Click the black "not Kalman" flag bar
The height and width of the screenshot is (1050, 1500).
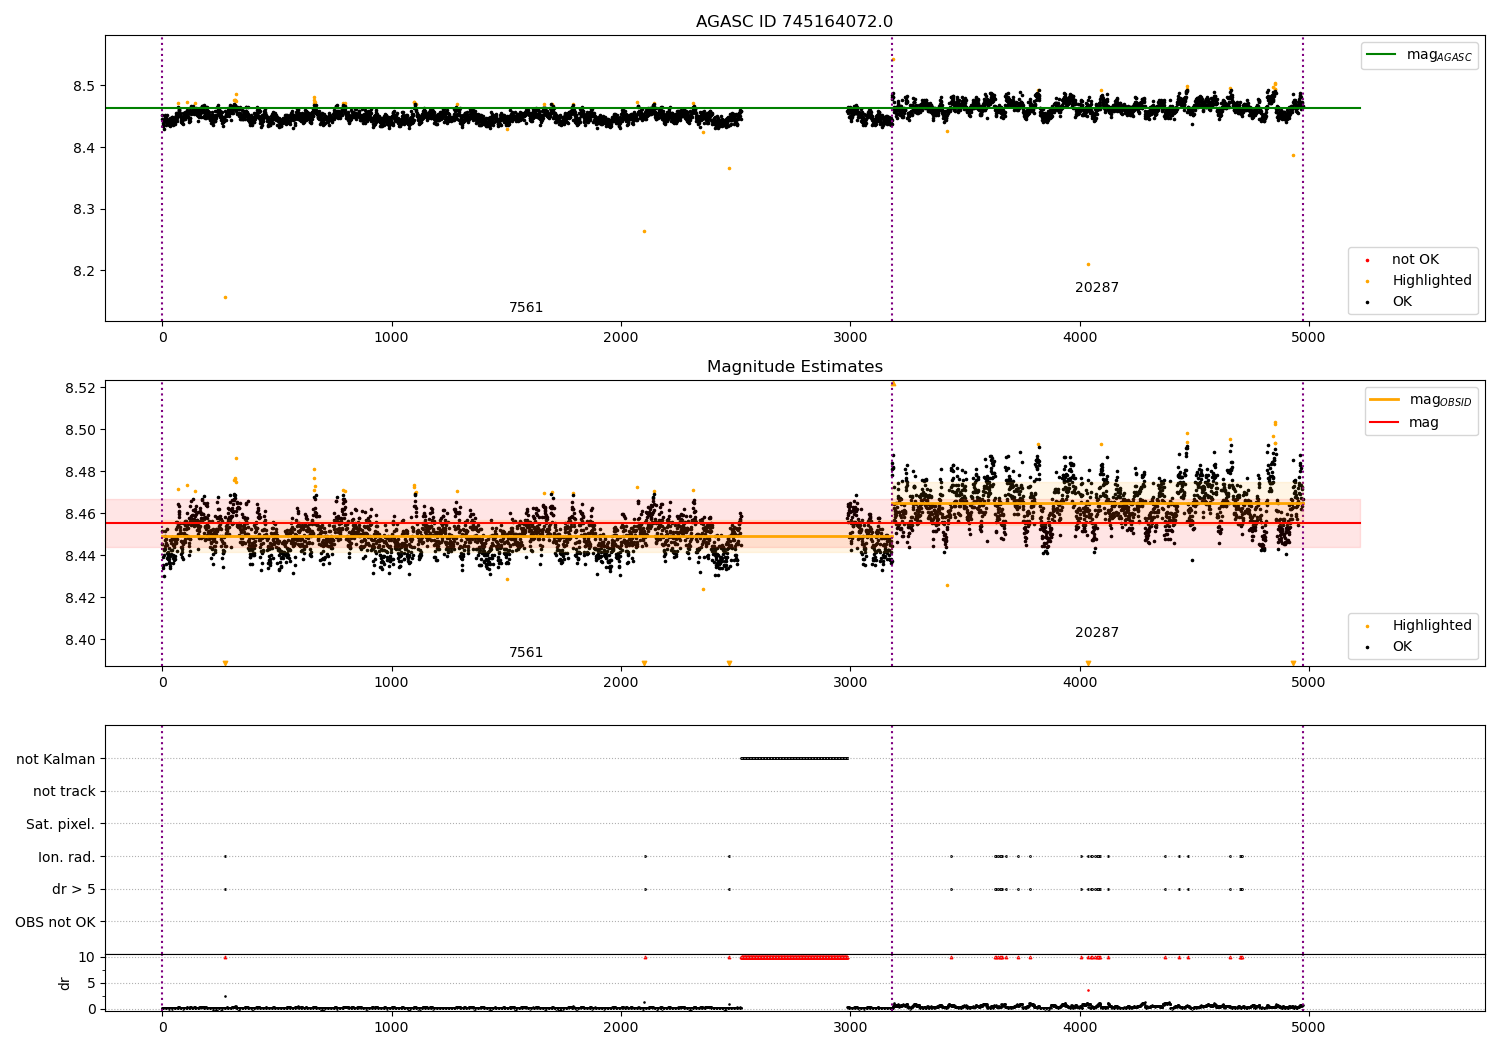tap(794, 758)
